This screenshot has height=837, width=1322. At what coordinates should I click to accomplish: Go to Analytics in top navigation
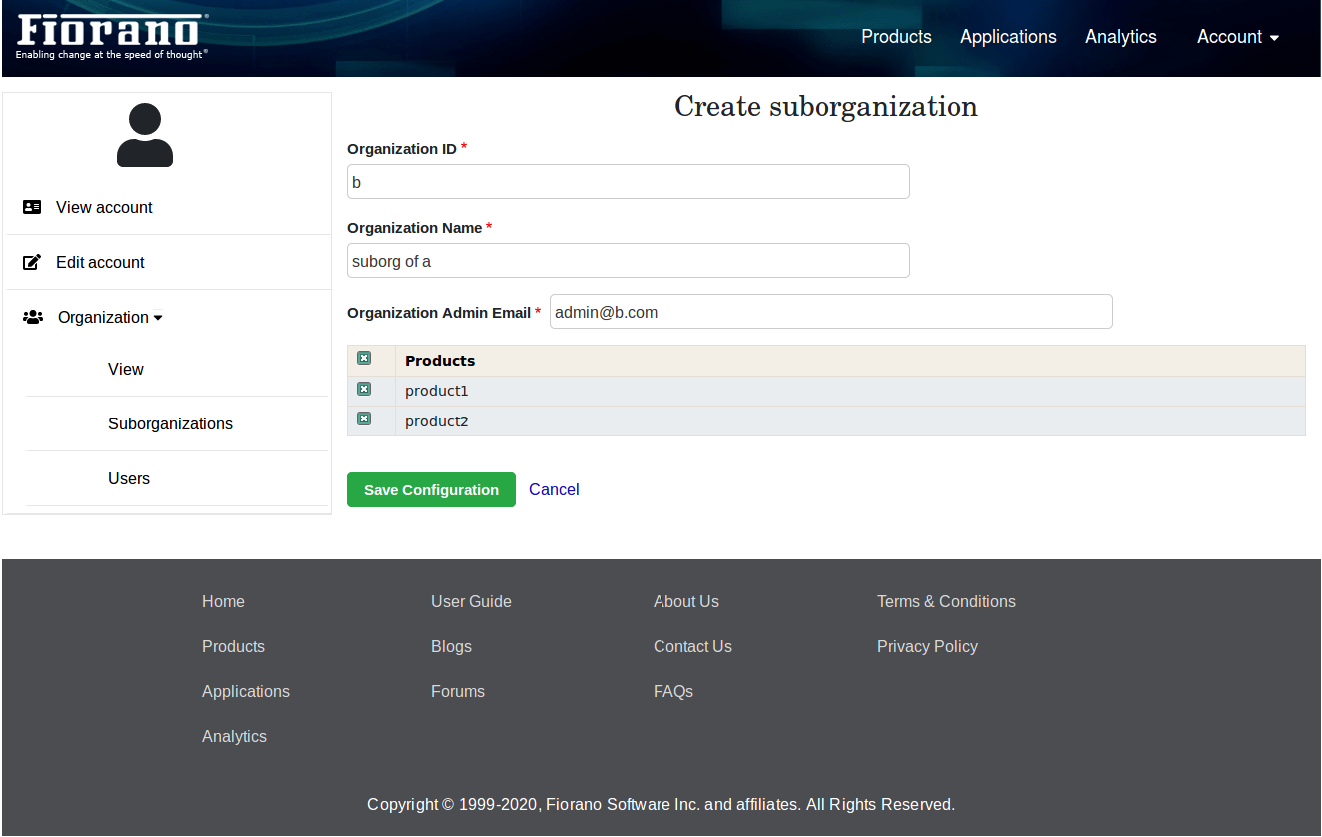tap(1120, 37)
